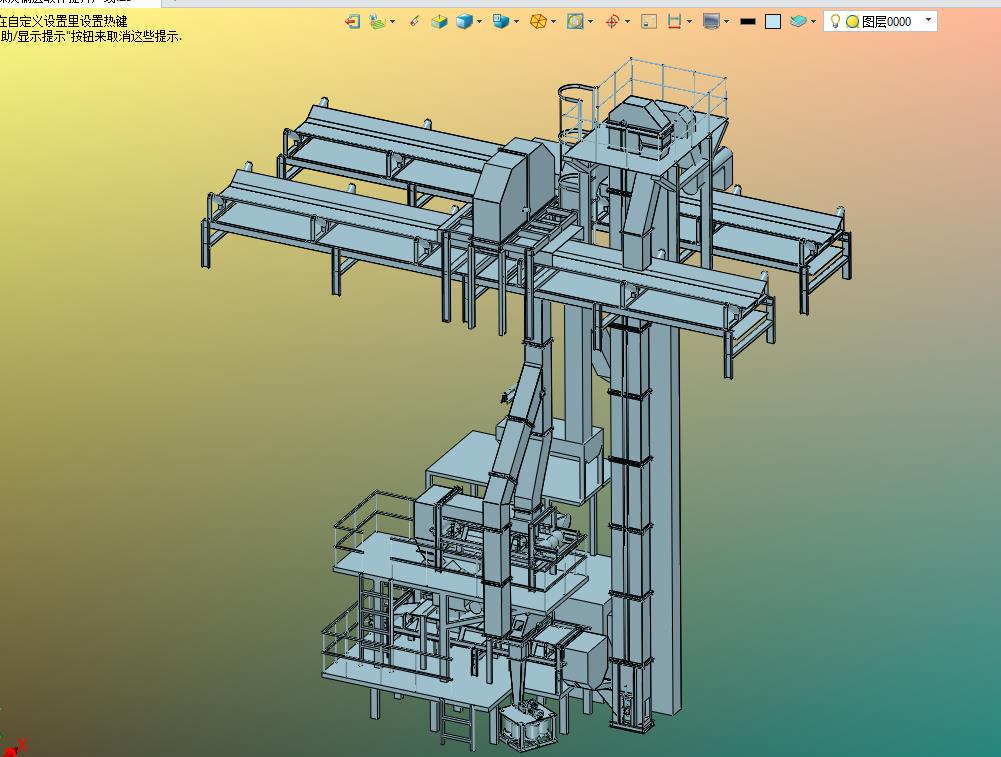This screenshot has width=1001, height=757.
Task: Click the red crosshair target icon
Action: 612,21
